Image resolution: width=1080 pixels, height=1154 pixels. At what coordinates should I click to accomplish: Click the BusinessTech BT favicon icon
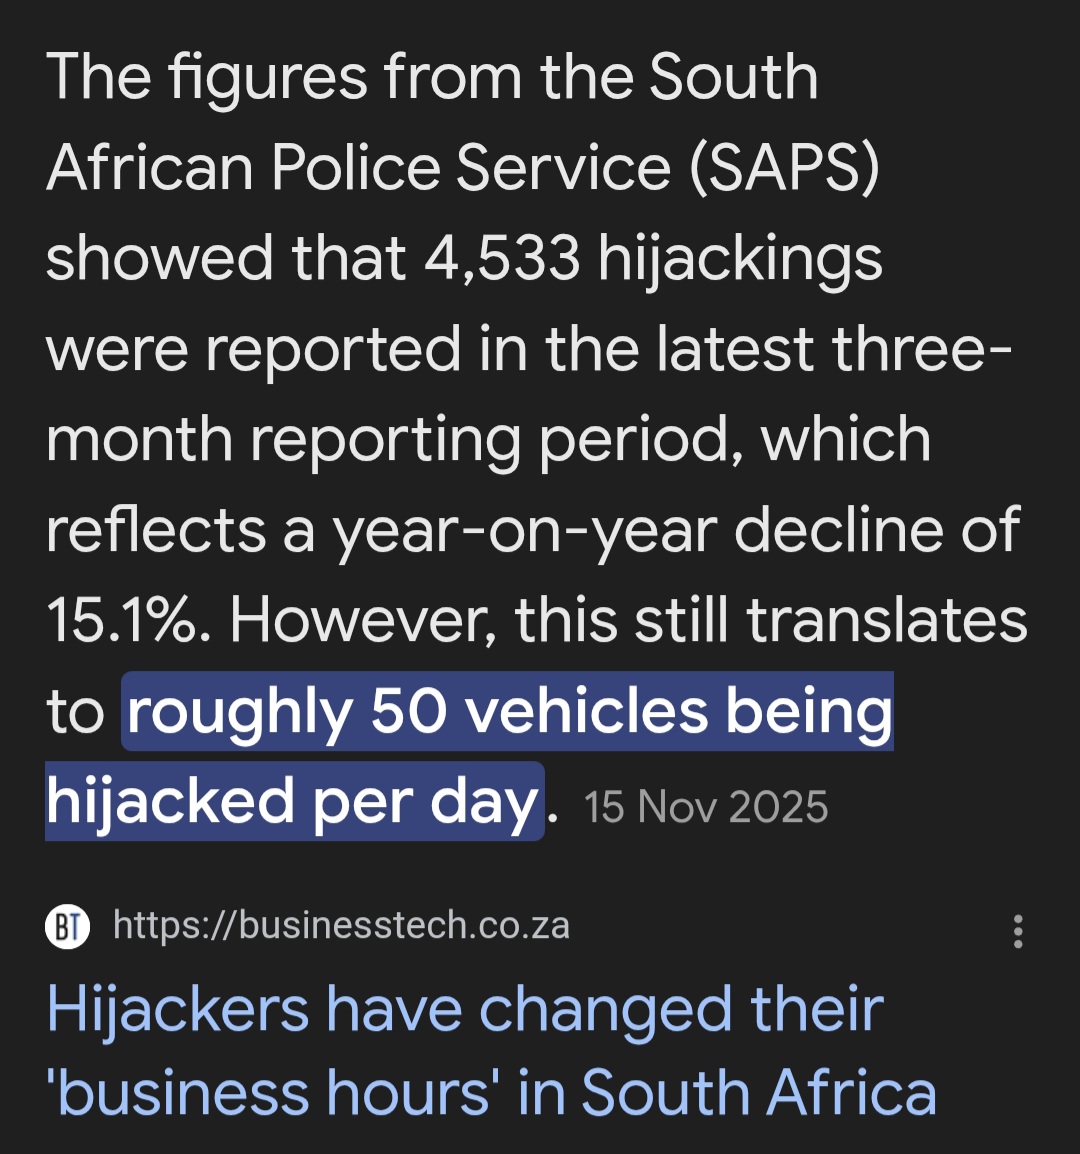point(67,927)
